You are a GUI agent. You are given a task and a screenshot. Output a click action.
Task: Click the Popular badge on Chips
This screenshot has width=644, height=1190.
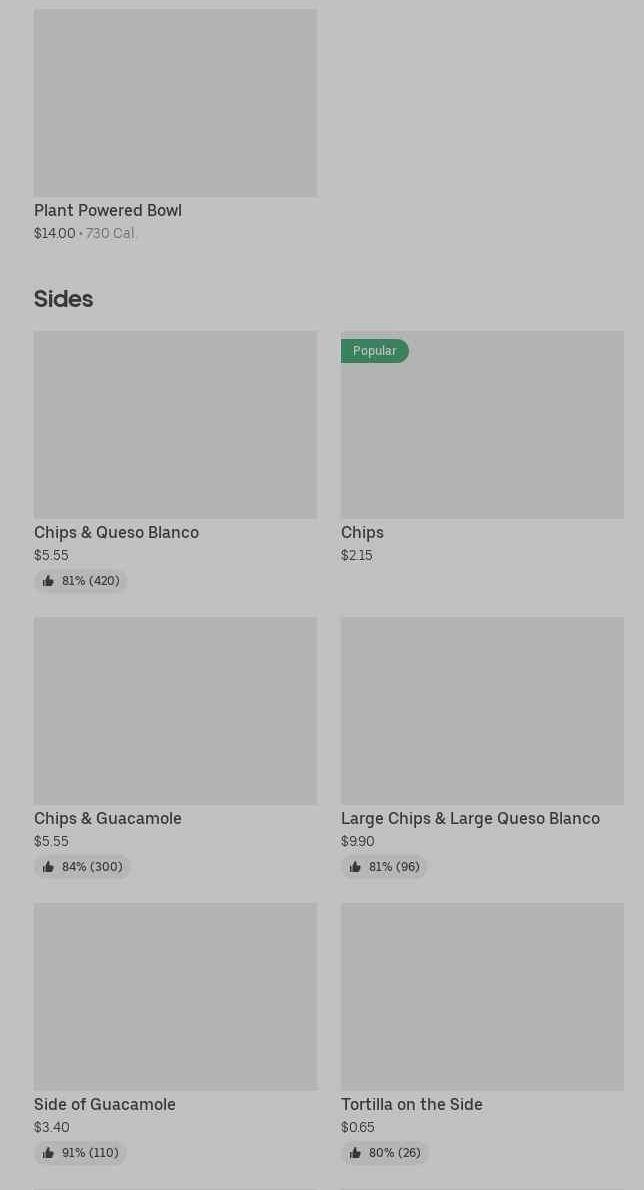tap(374, 351)
